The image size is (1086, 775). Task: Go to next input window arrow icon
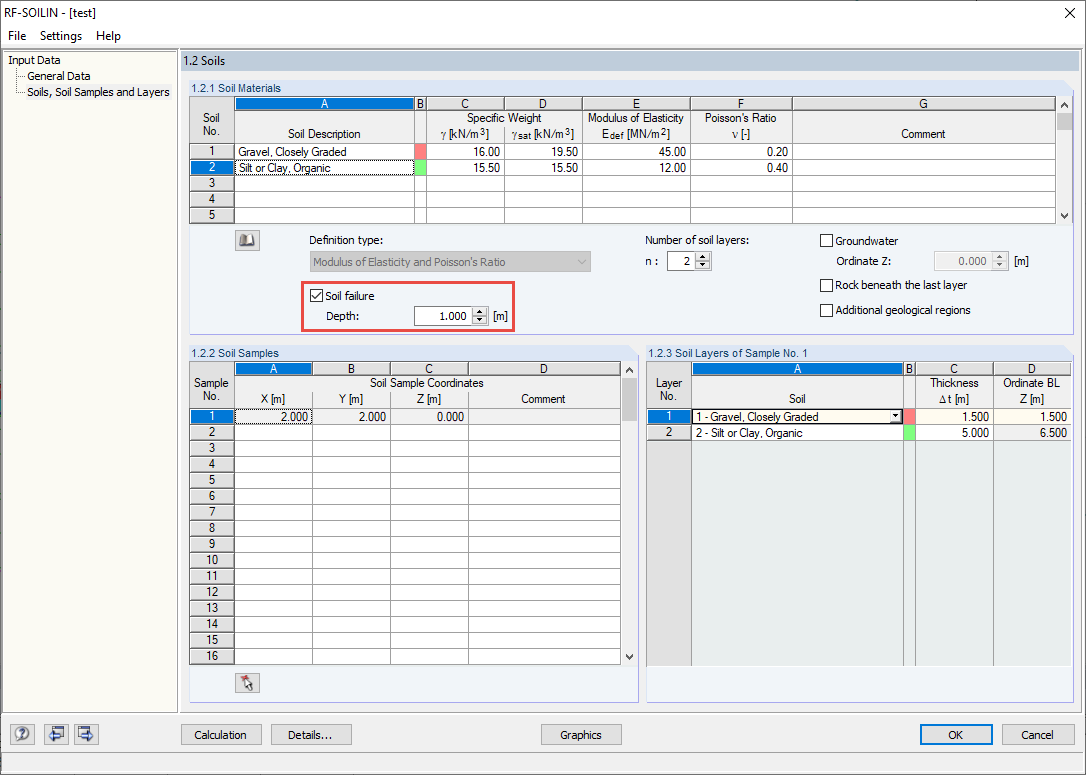[x=86, y=733]
